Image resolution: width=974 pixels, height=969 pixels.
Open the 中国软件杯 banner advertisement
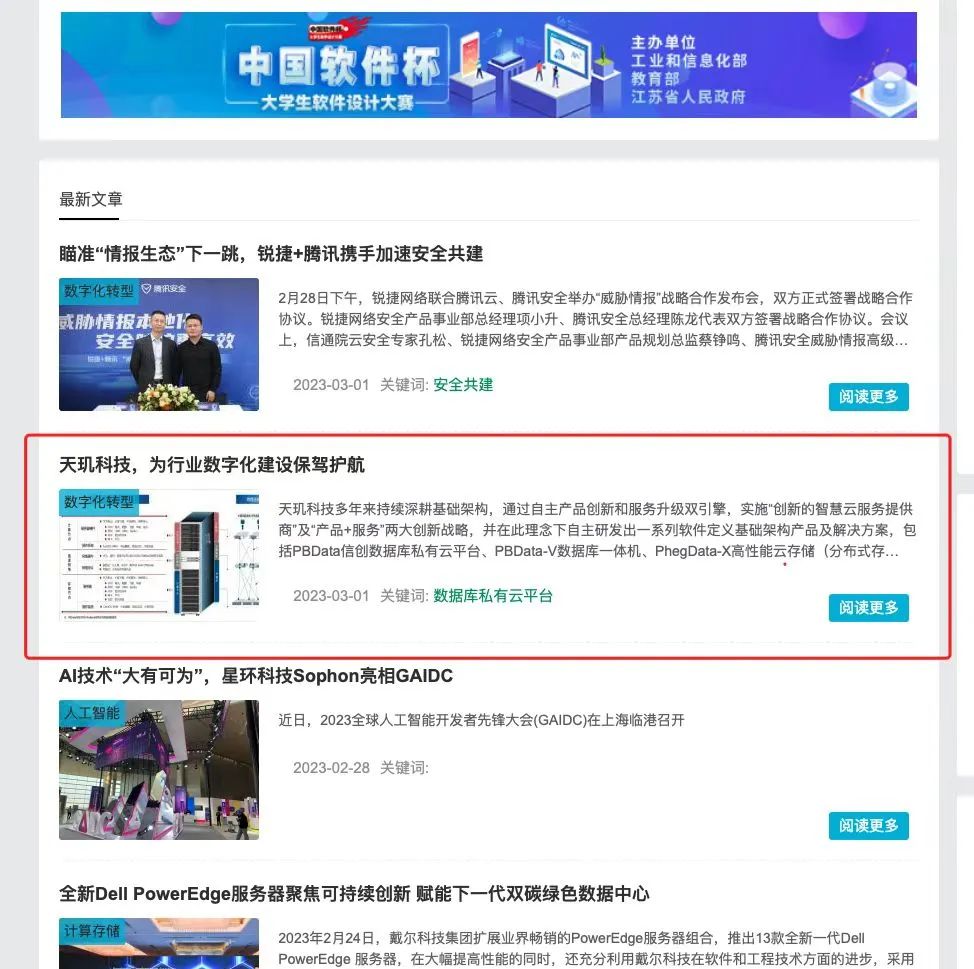tap(488, 65)
